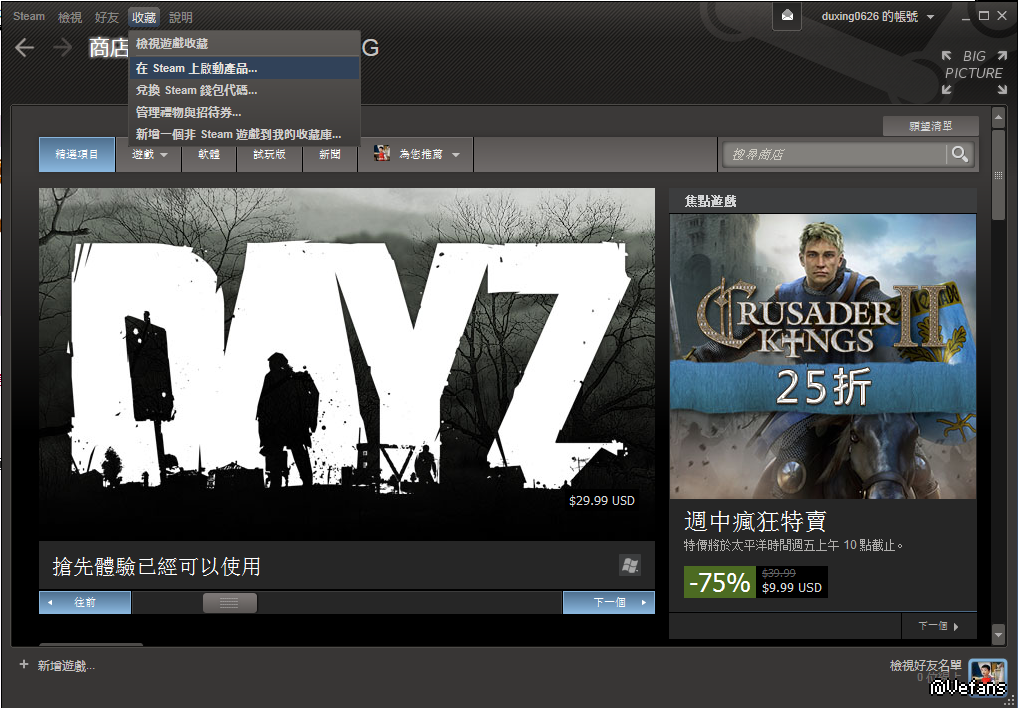Expand the 為您推薦 dropdown arrow

[456, 155]
